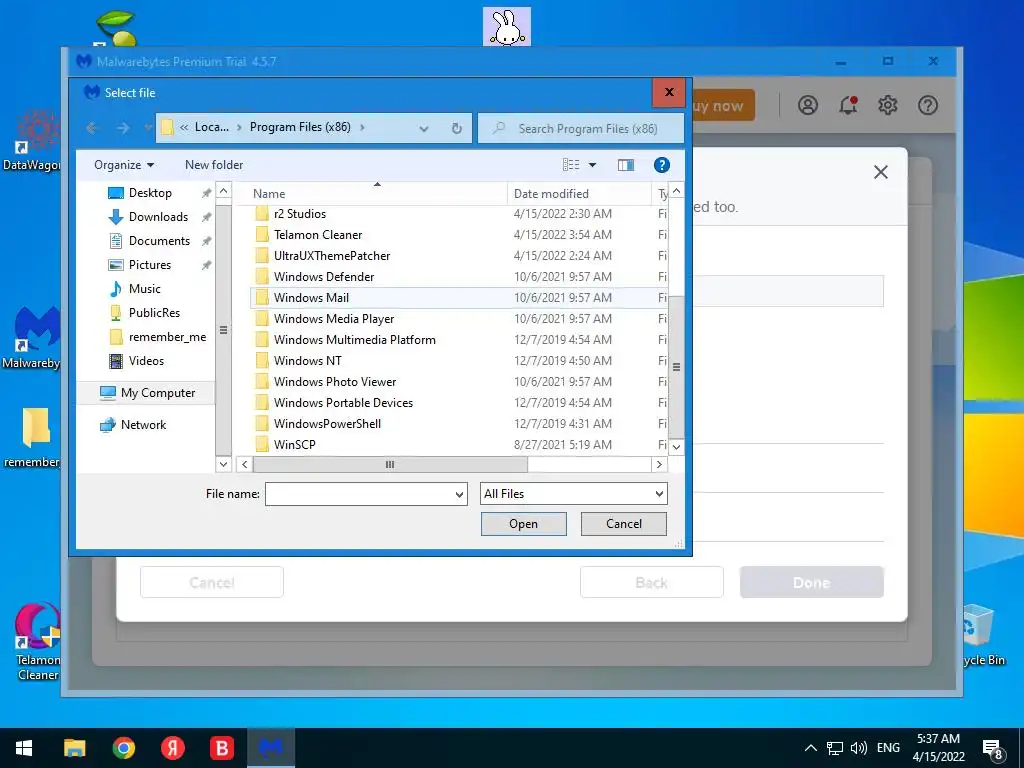Open Malwarebytes settings gear
The image size is (1024, 768).
tap(888, 105)
